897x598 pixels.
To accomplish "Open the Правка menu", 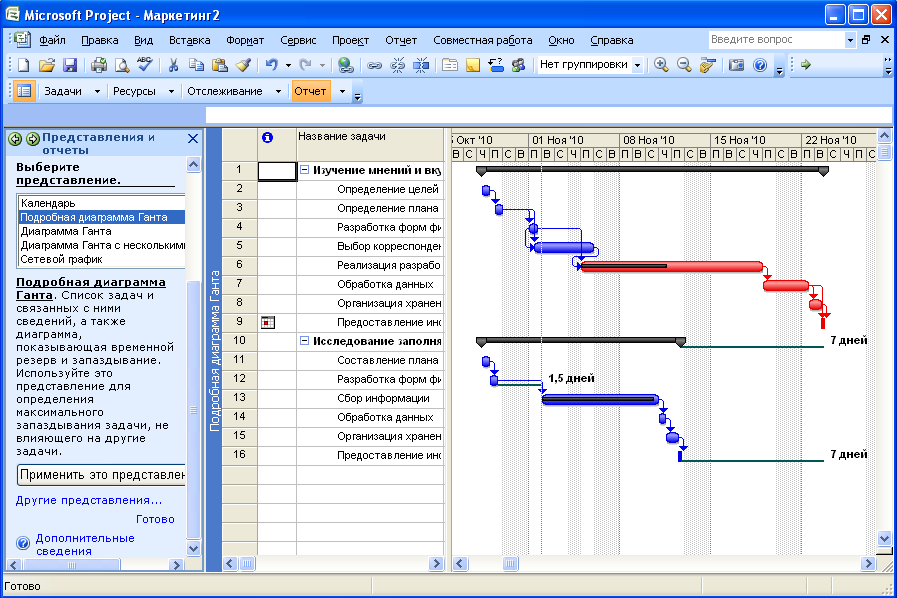I will click(x=100, y=40).
